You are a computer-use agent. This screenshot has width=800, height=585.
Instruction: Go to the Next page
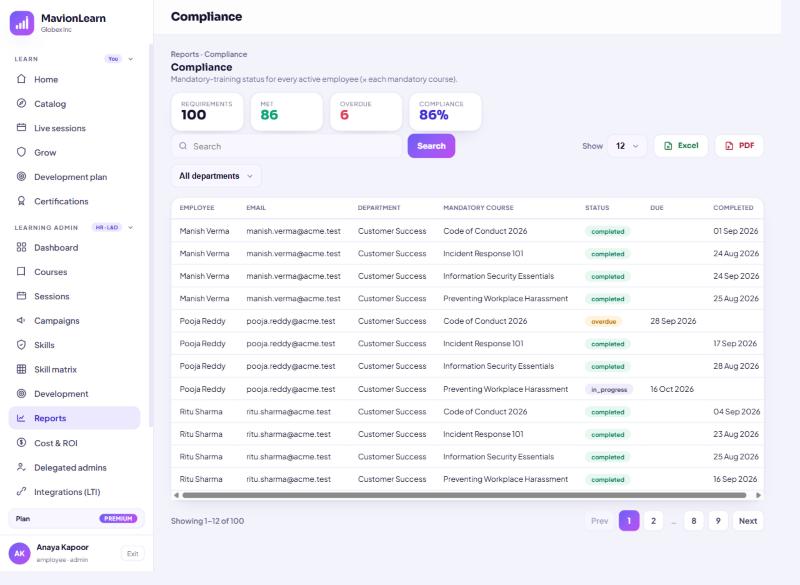point(747,521)
